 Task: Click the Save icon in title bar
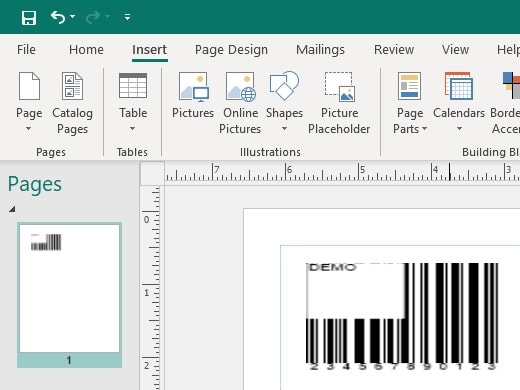[29, 17]
